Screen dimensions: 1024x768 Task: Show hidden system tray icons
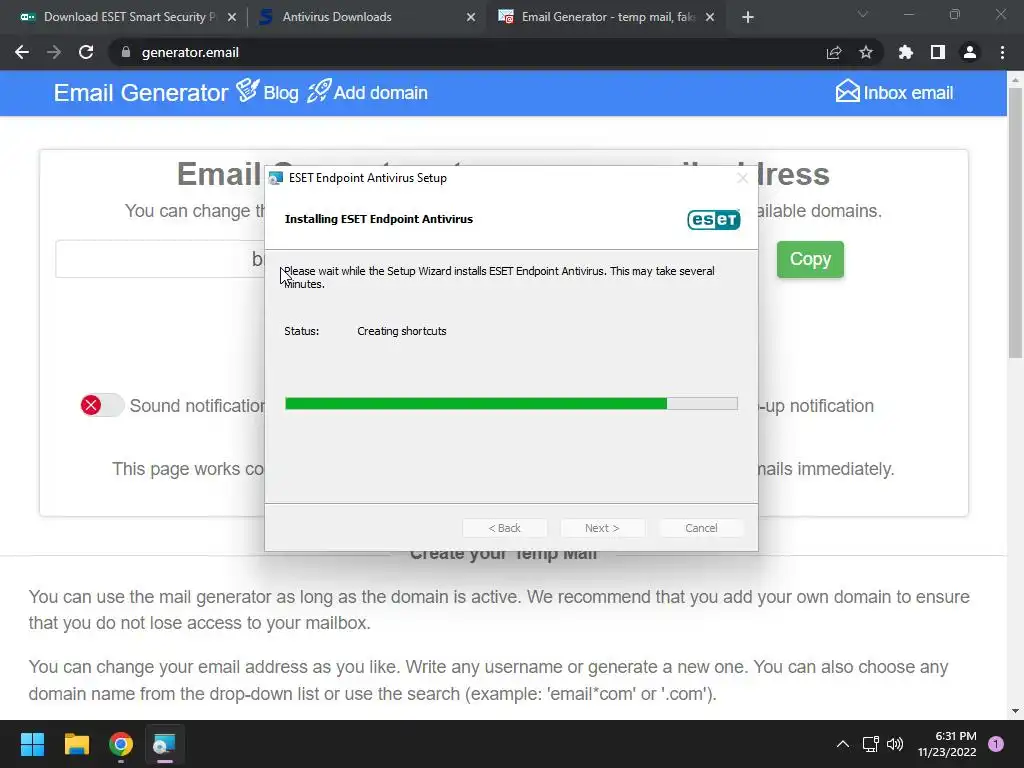843,744
